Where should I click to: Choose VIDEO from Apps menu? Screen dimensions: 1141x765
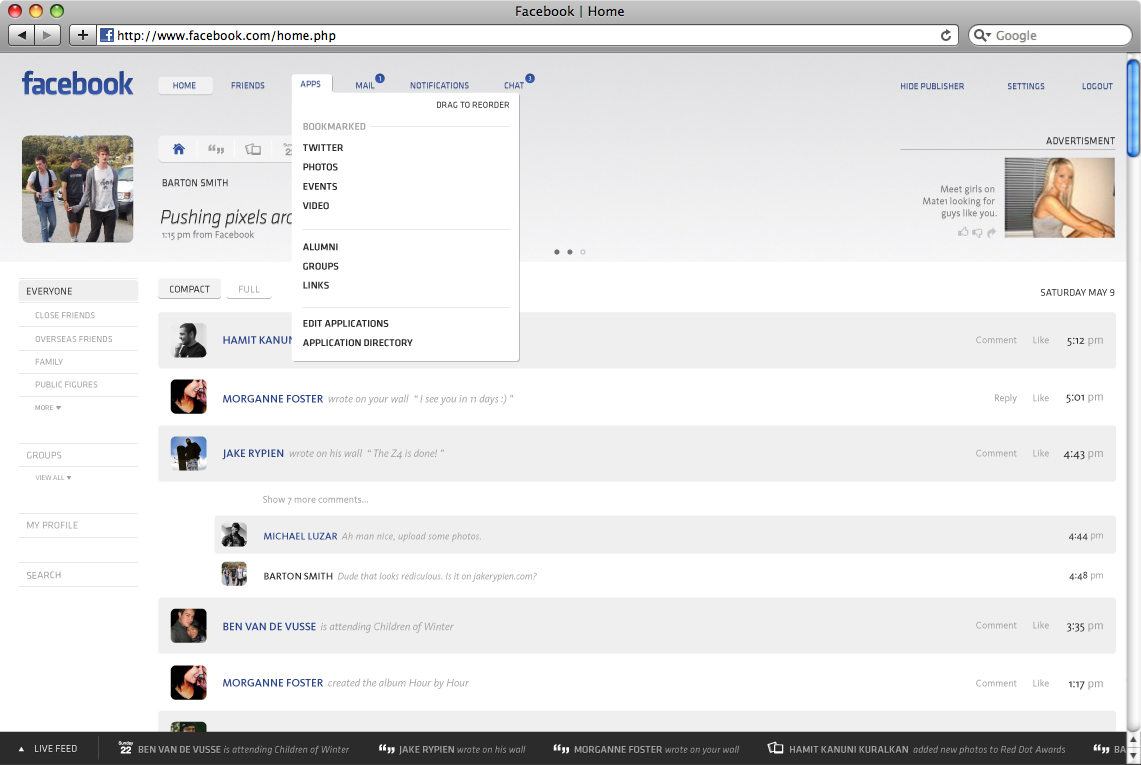pos(316,205)
